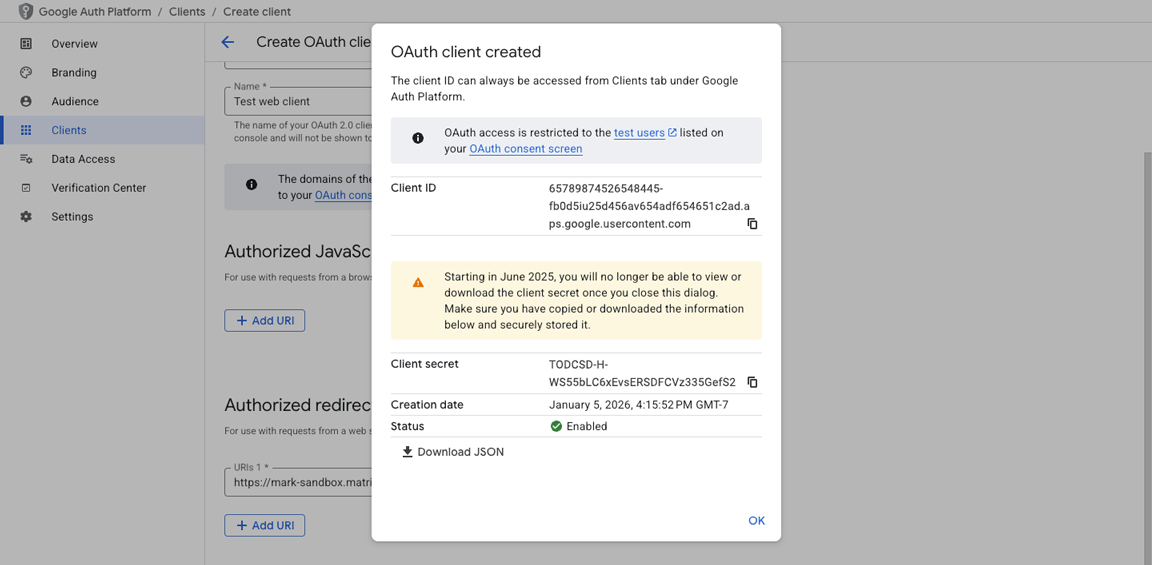Copy the Client secret value
The height and width of the screenshot is (565, 1152).
click(752, 382)
